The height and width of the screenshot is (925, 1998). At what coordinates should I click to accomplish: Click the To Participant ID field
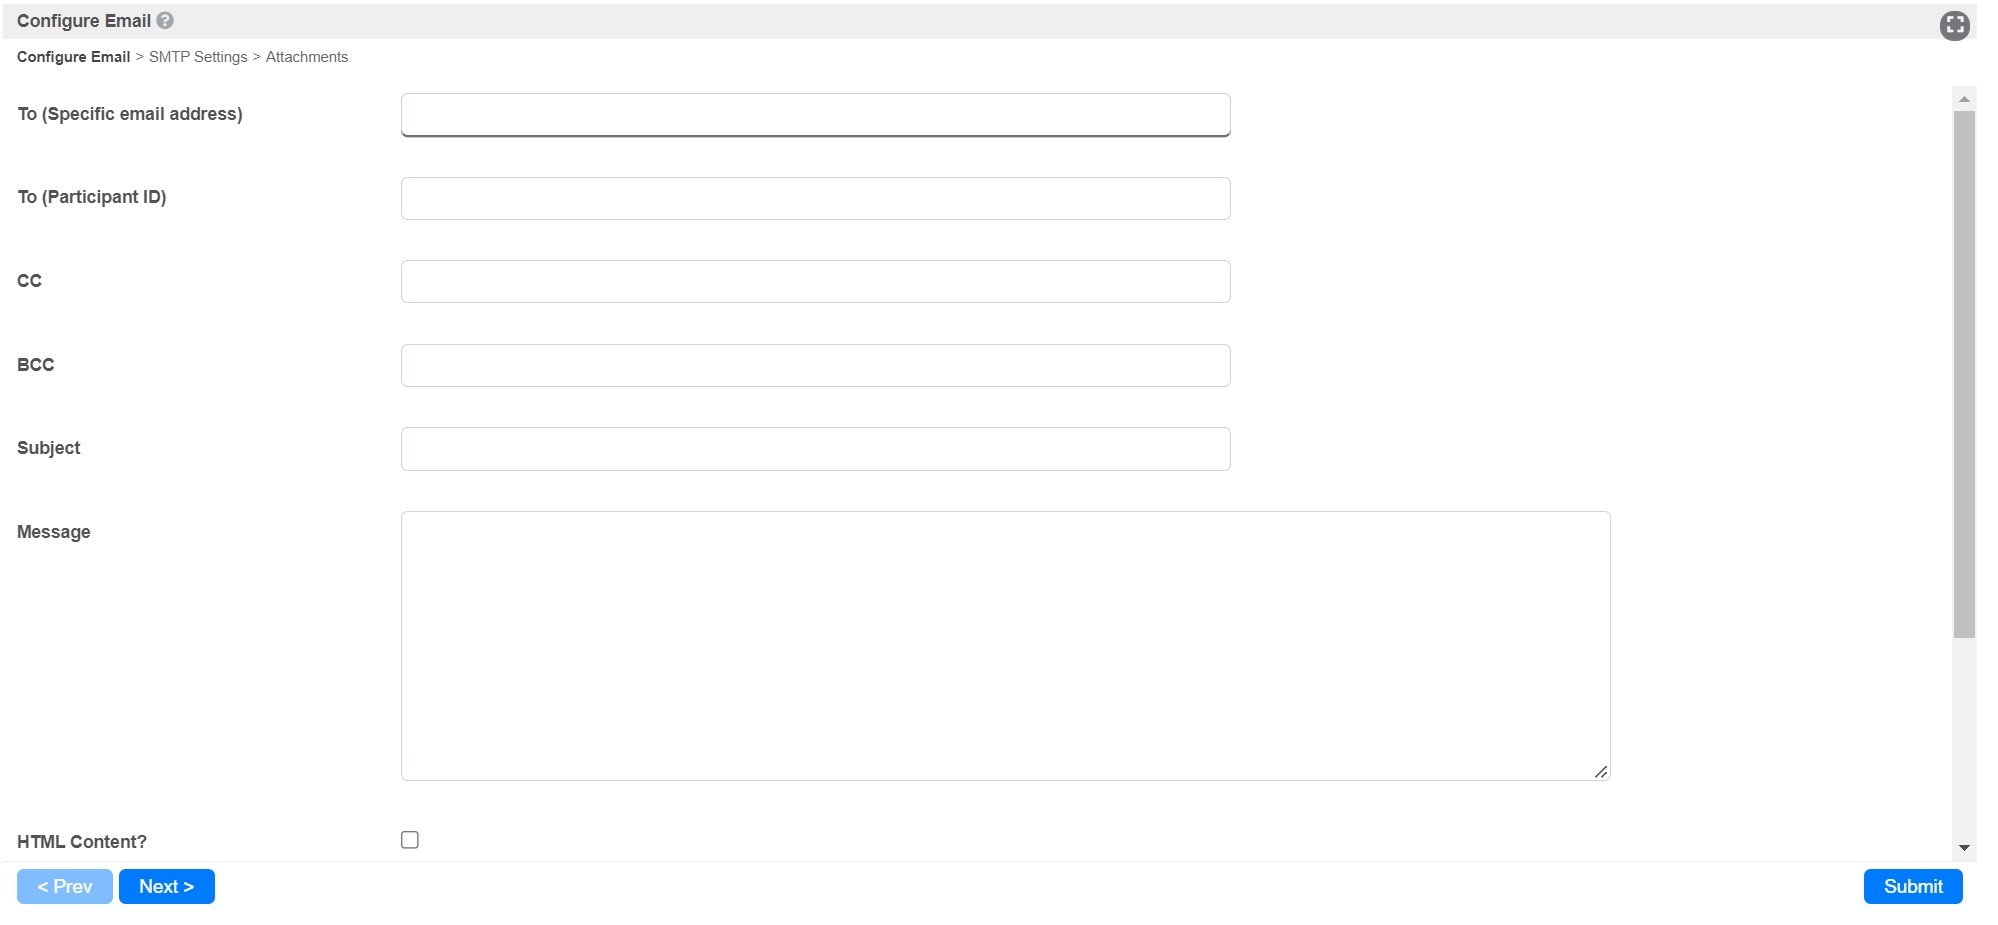pyautogui.click(x=815, y=198)
